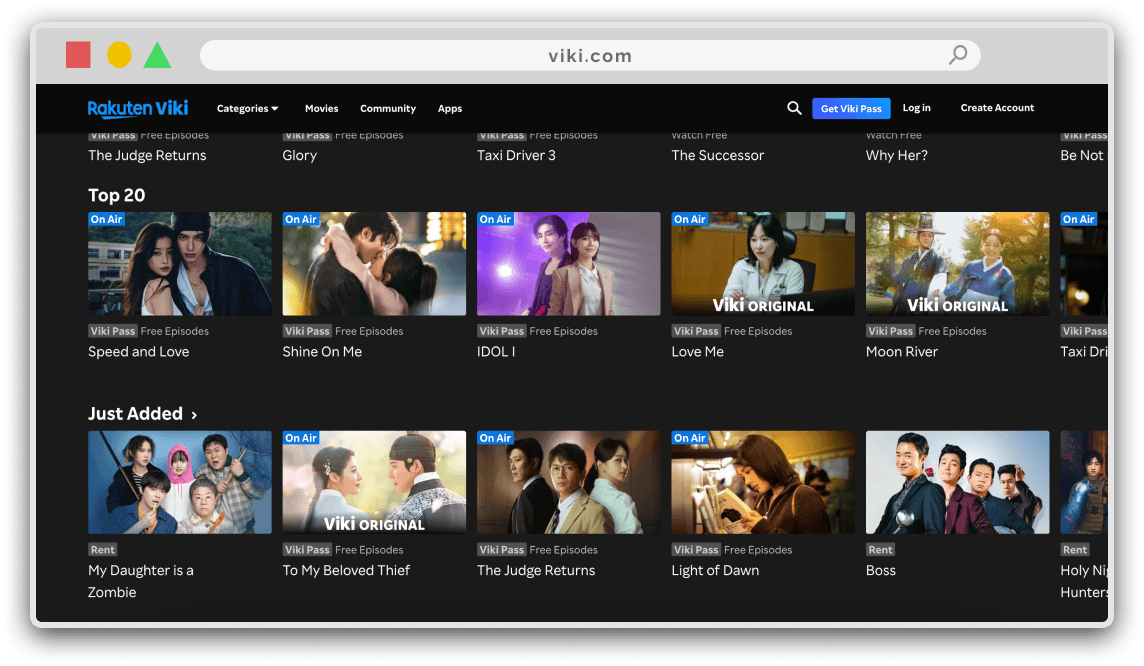Viewport: 1144px width, 666px height.
Task: Click Rent badge under Boss
Action: point(881,550)
